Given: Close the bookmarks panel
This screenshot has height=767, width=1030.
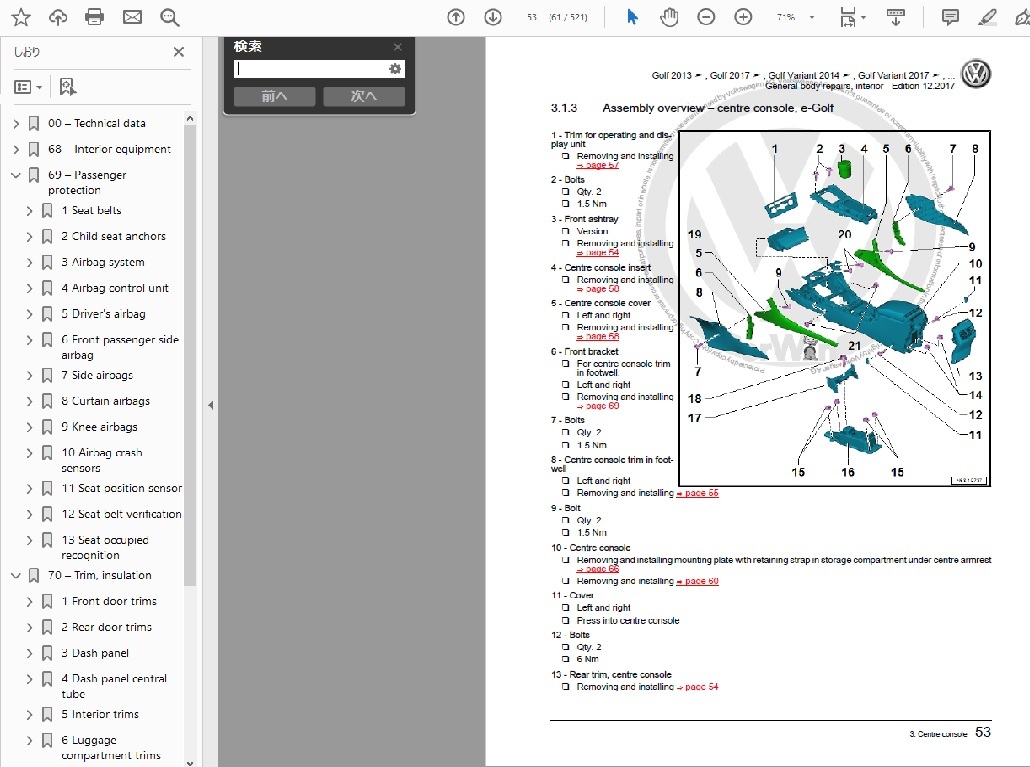Looking at the screenshot, I should (x=179, y=52).
